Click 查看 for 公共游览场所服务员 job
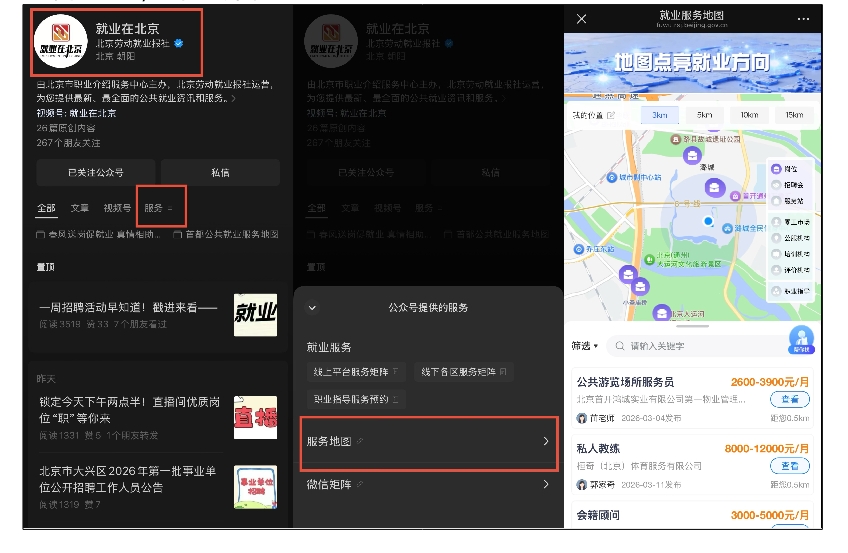The image size is (848, 553). pyautogui.click(x=789, y=400)
